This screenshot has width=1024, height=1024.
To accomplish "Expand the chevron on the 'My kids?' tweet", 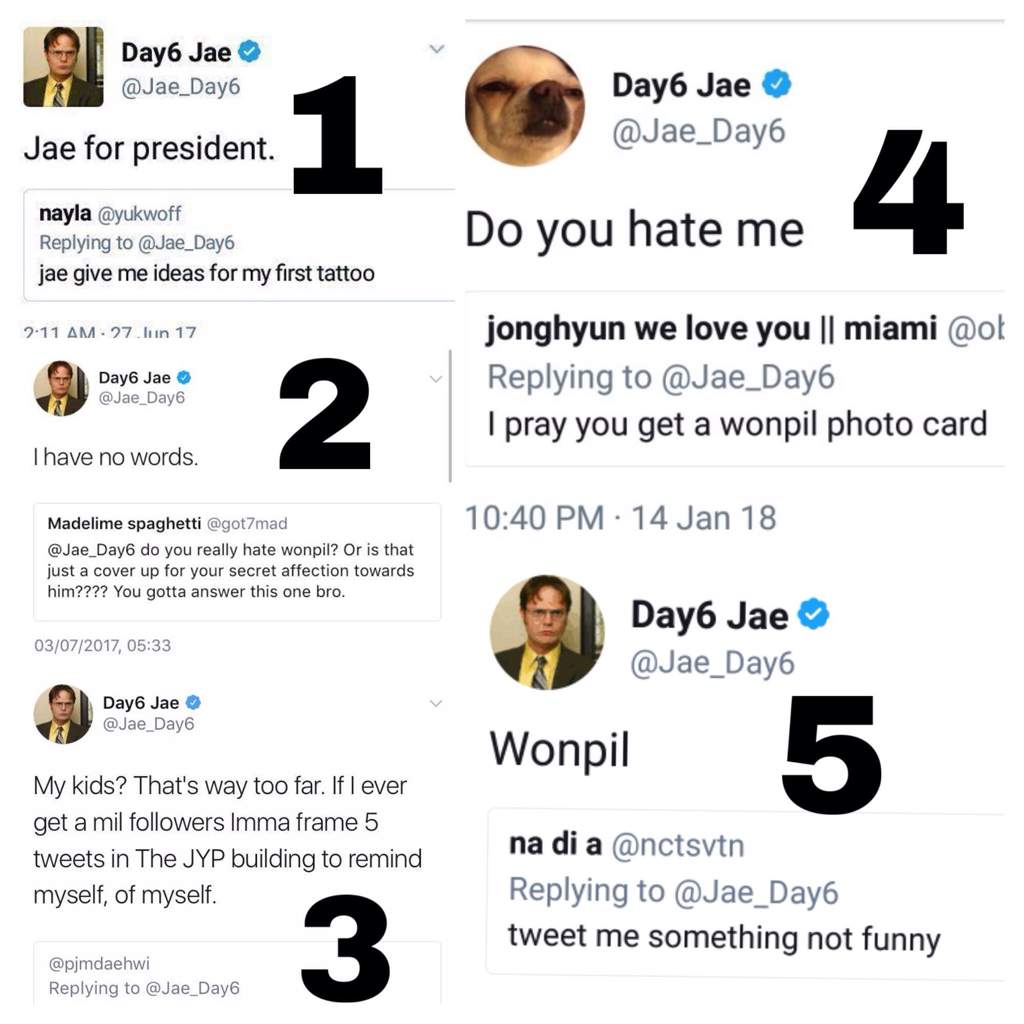I will coord(436,703).
